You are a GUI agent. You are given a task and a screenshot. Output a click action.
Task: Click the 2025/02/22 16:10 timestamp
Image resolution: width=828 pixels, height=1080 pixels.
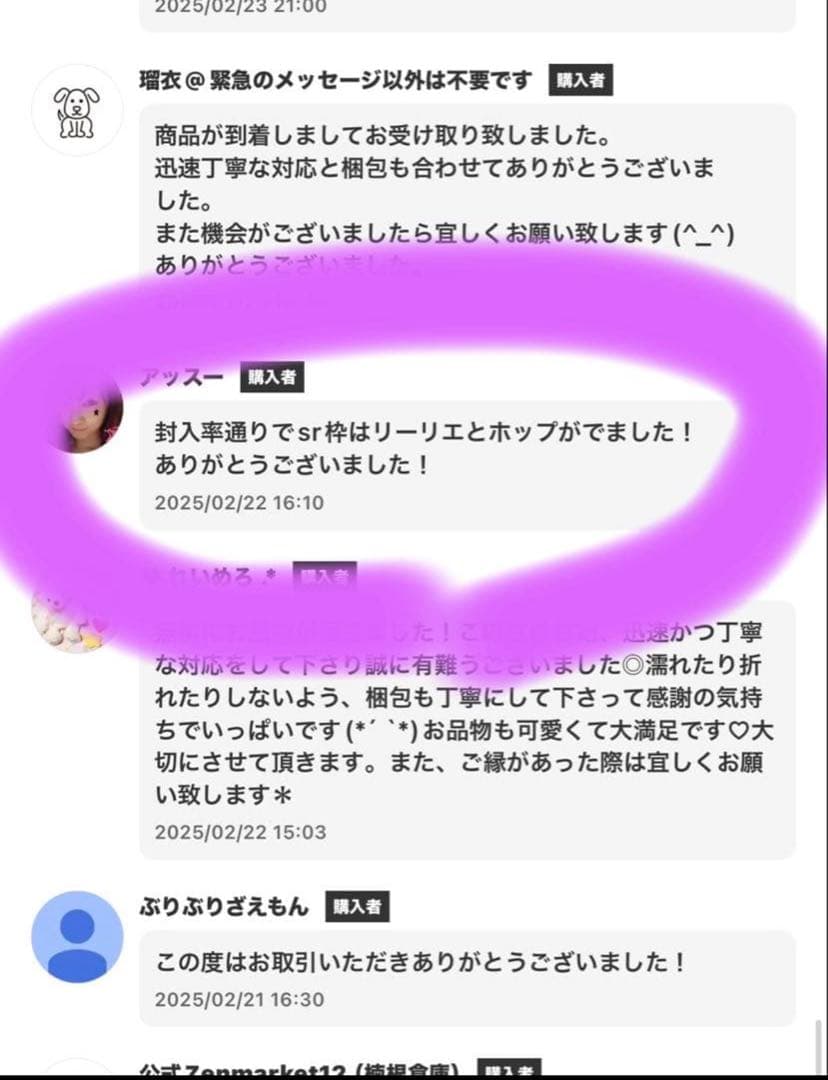pyautogui.click(x=239, y=503)
